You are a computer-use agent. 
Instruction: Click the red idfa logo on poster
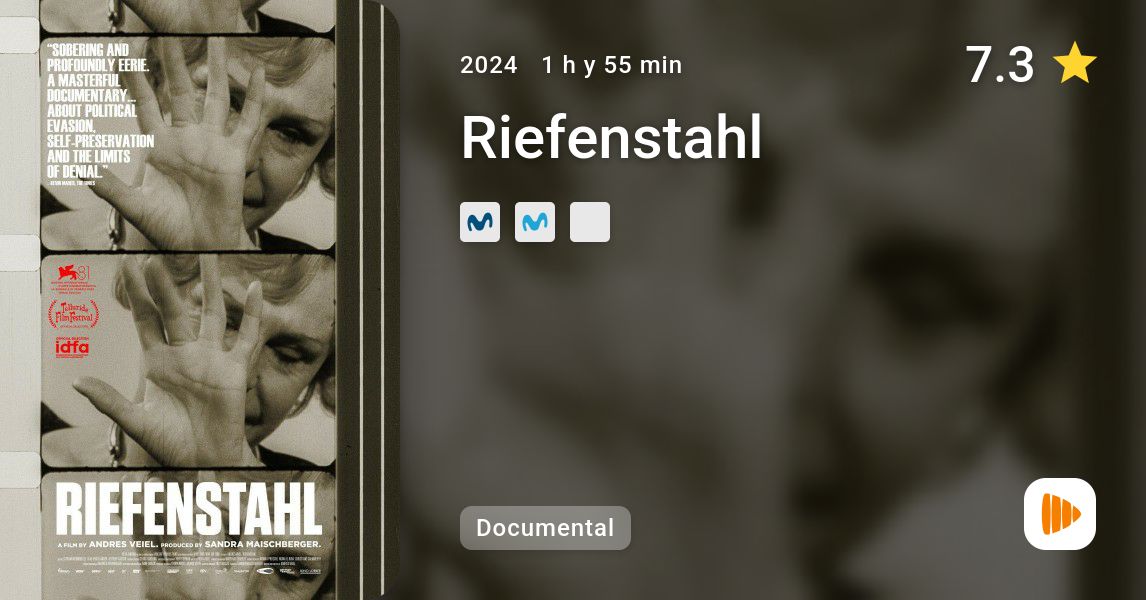[x=72, y=347]
